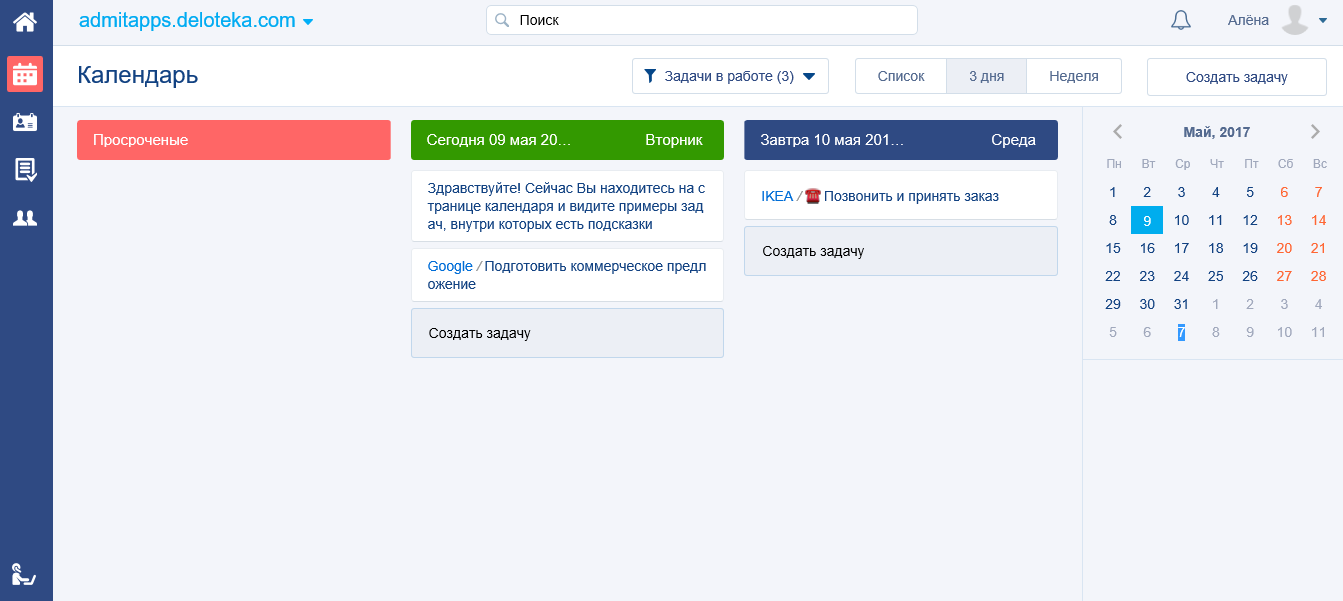Screen dimensions: 1343x601
Task: Click the search magnifier icon
Action: [502, 20]
